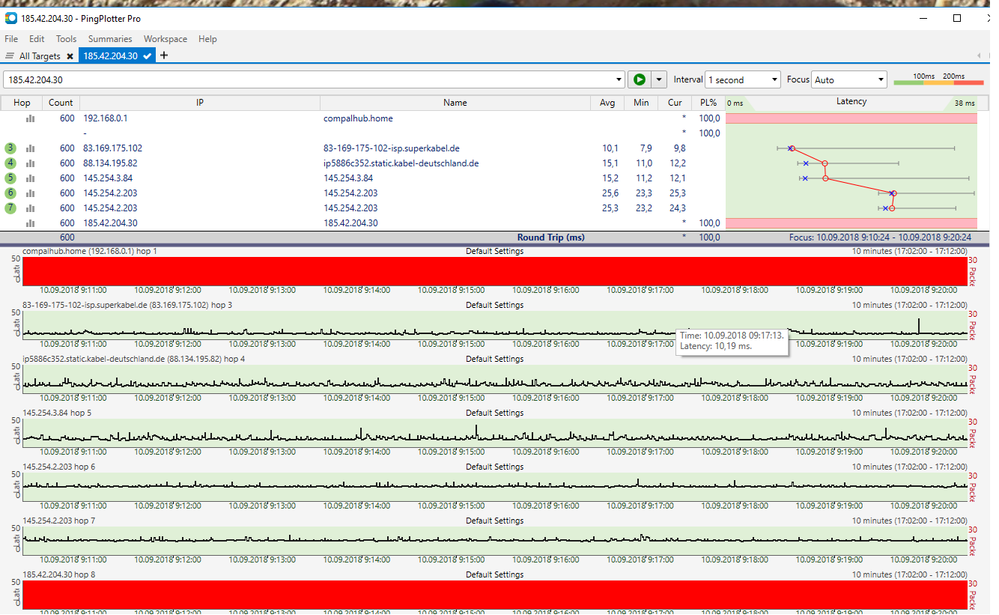
Task: Click the PL% column header
Action: pos(708,103)
